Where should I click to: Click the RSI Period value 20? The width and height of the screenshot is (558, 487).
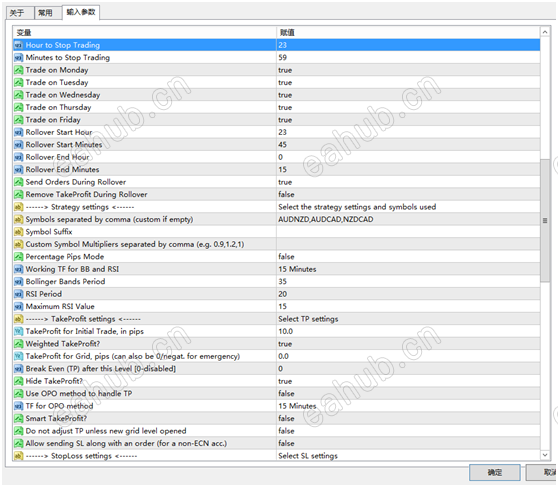pyautogui.click(x=408, y=294)
